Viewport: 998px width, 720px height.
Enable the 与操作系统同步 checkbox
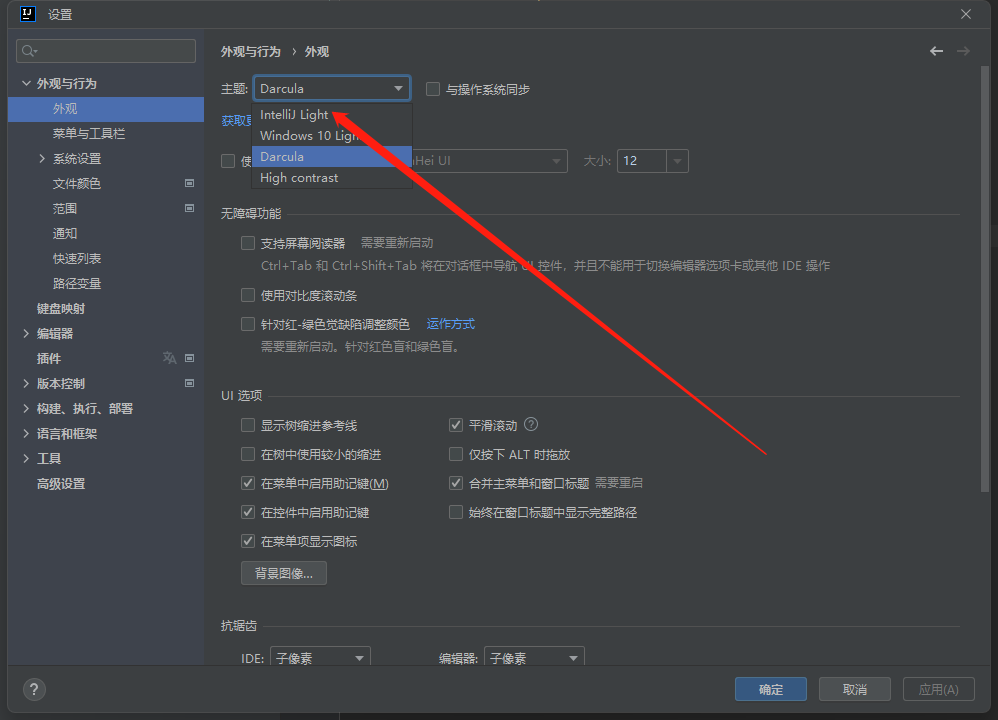click(x=433, y=89)
